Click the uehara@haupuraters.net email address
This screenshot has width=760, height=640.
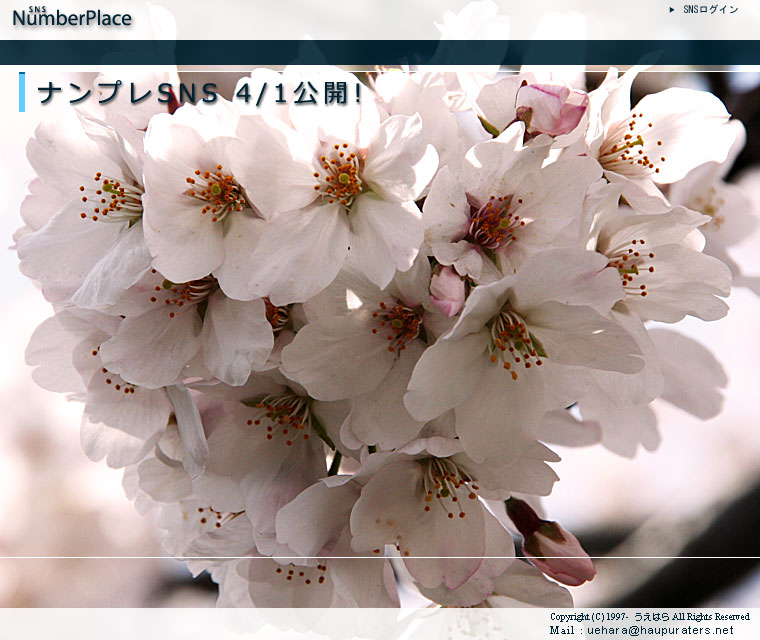click(659, 631)
